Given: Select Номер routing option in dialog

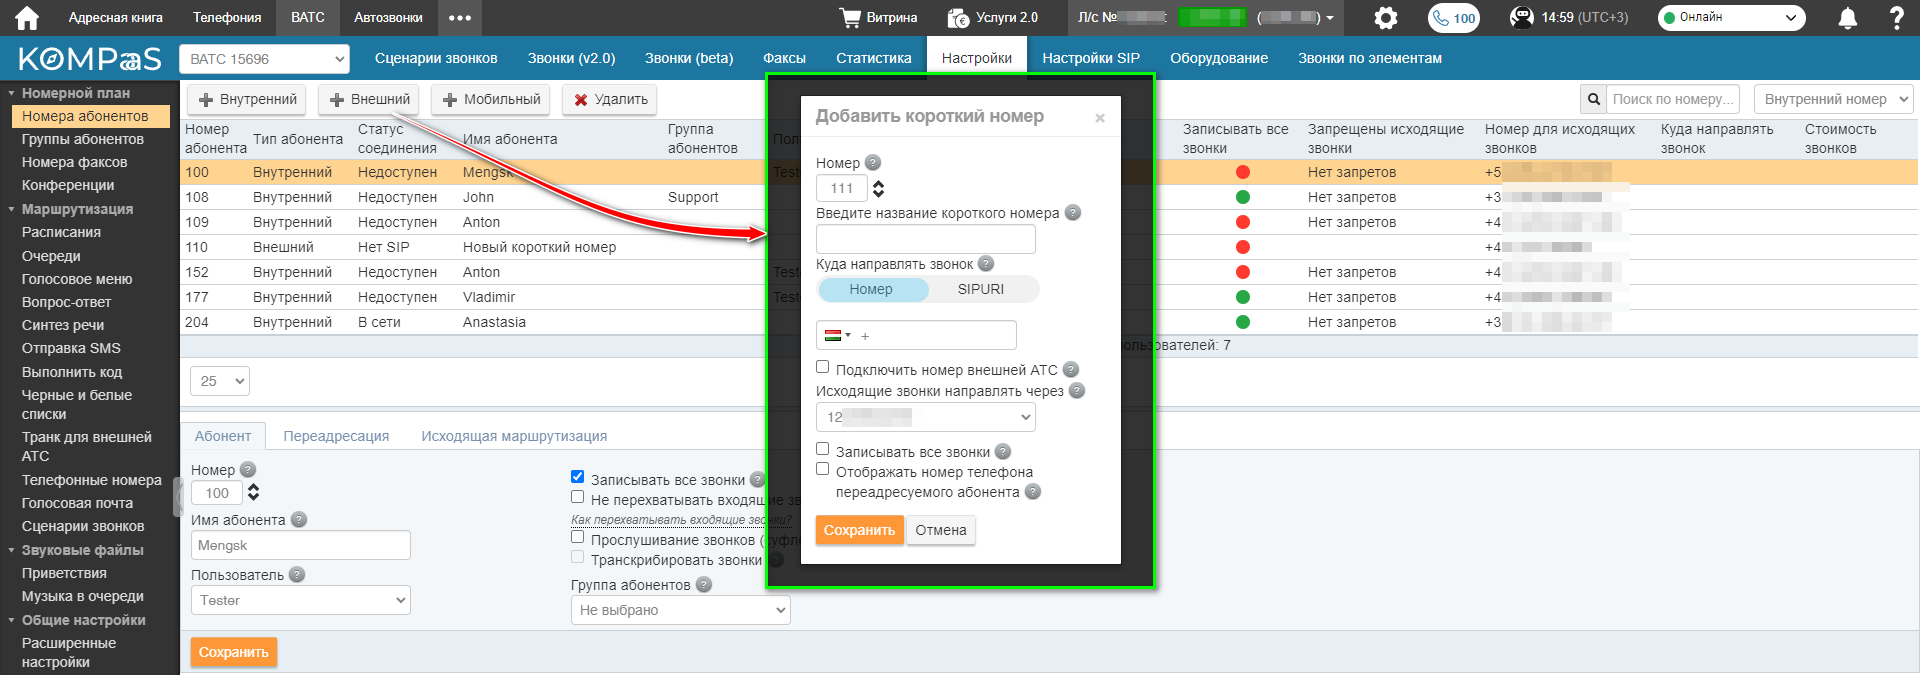Looking at the screenshot, I should [872, 289].
